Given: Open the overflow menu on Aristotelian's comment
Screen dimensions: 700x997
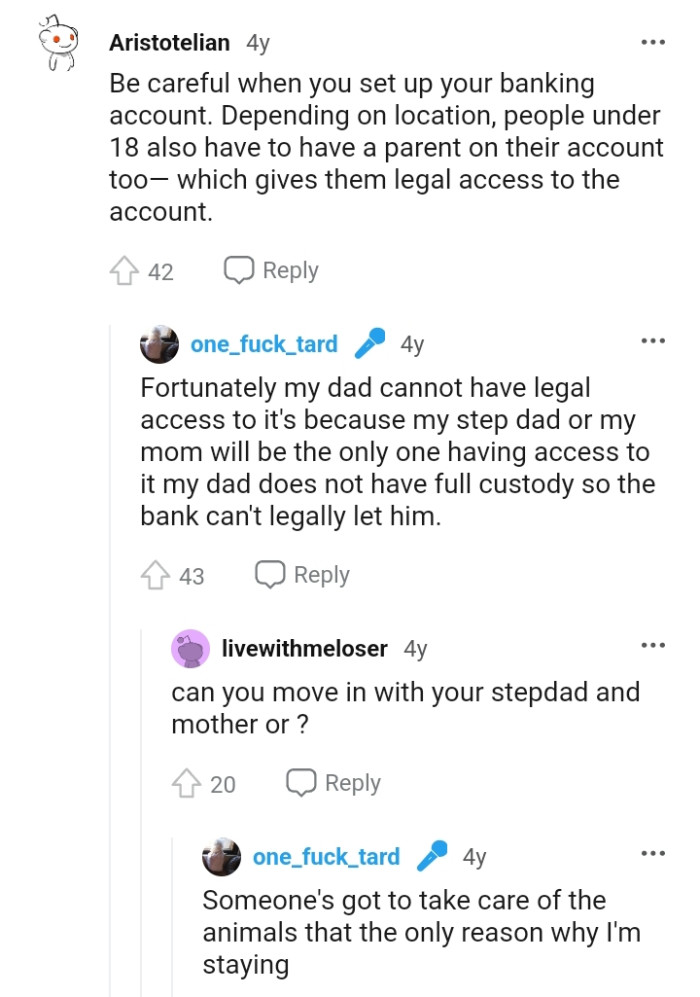Looking at the screenshot, I should (x=652, y=40).
